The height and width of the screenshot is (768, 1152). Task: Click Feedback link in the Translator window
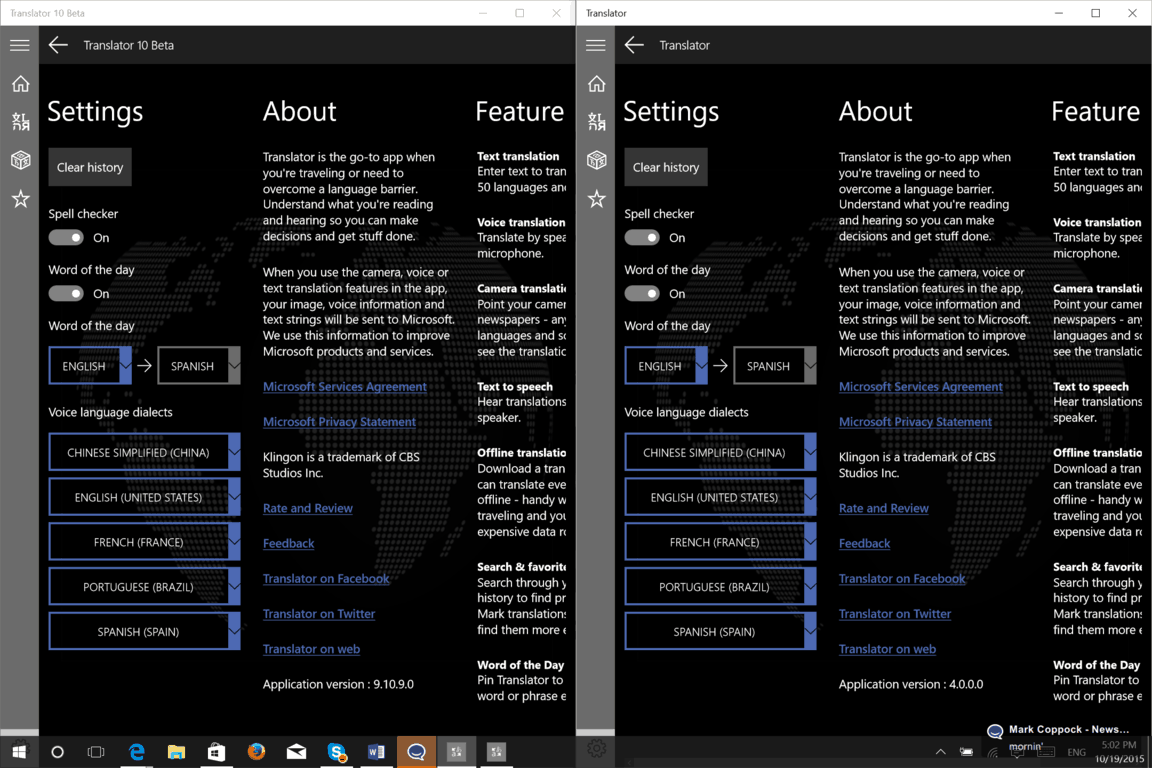coord(865,543)
